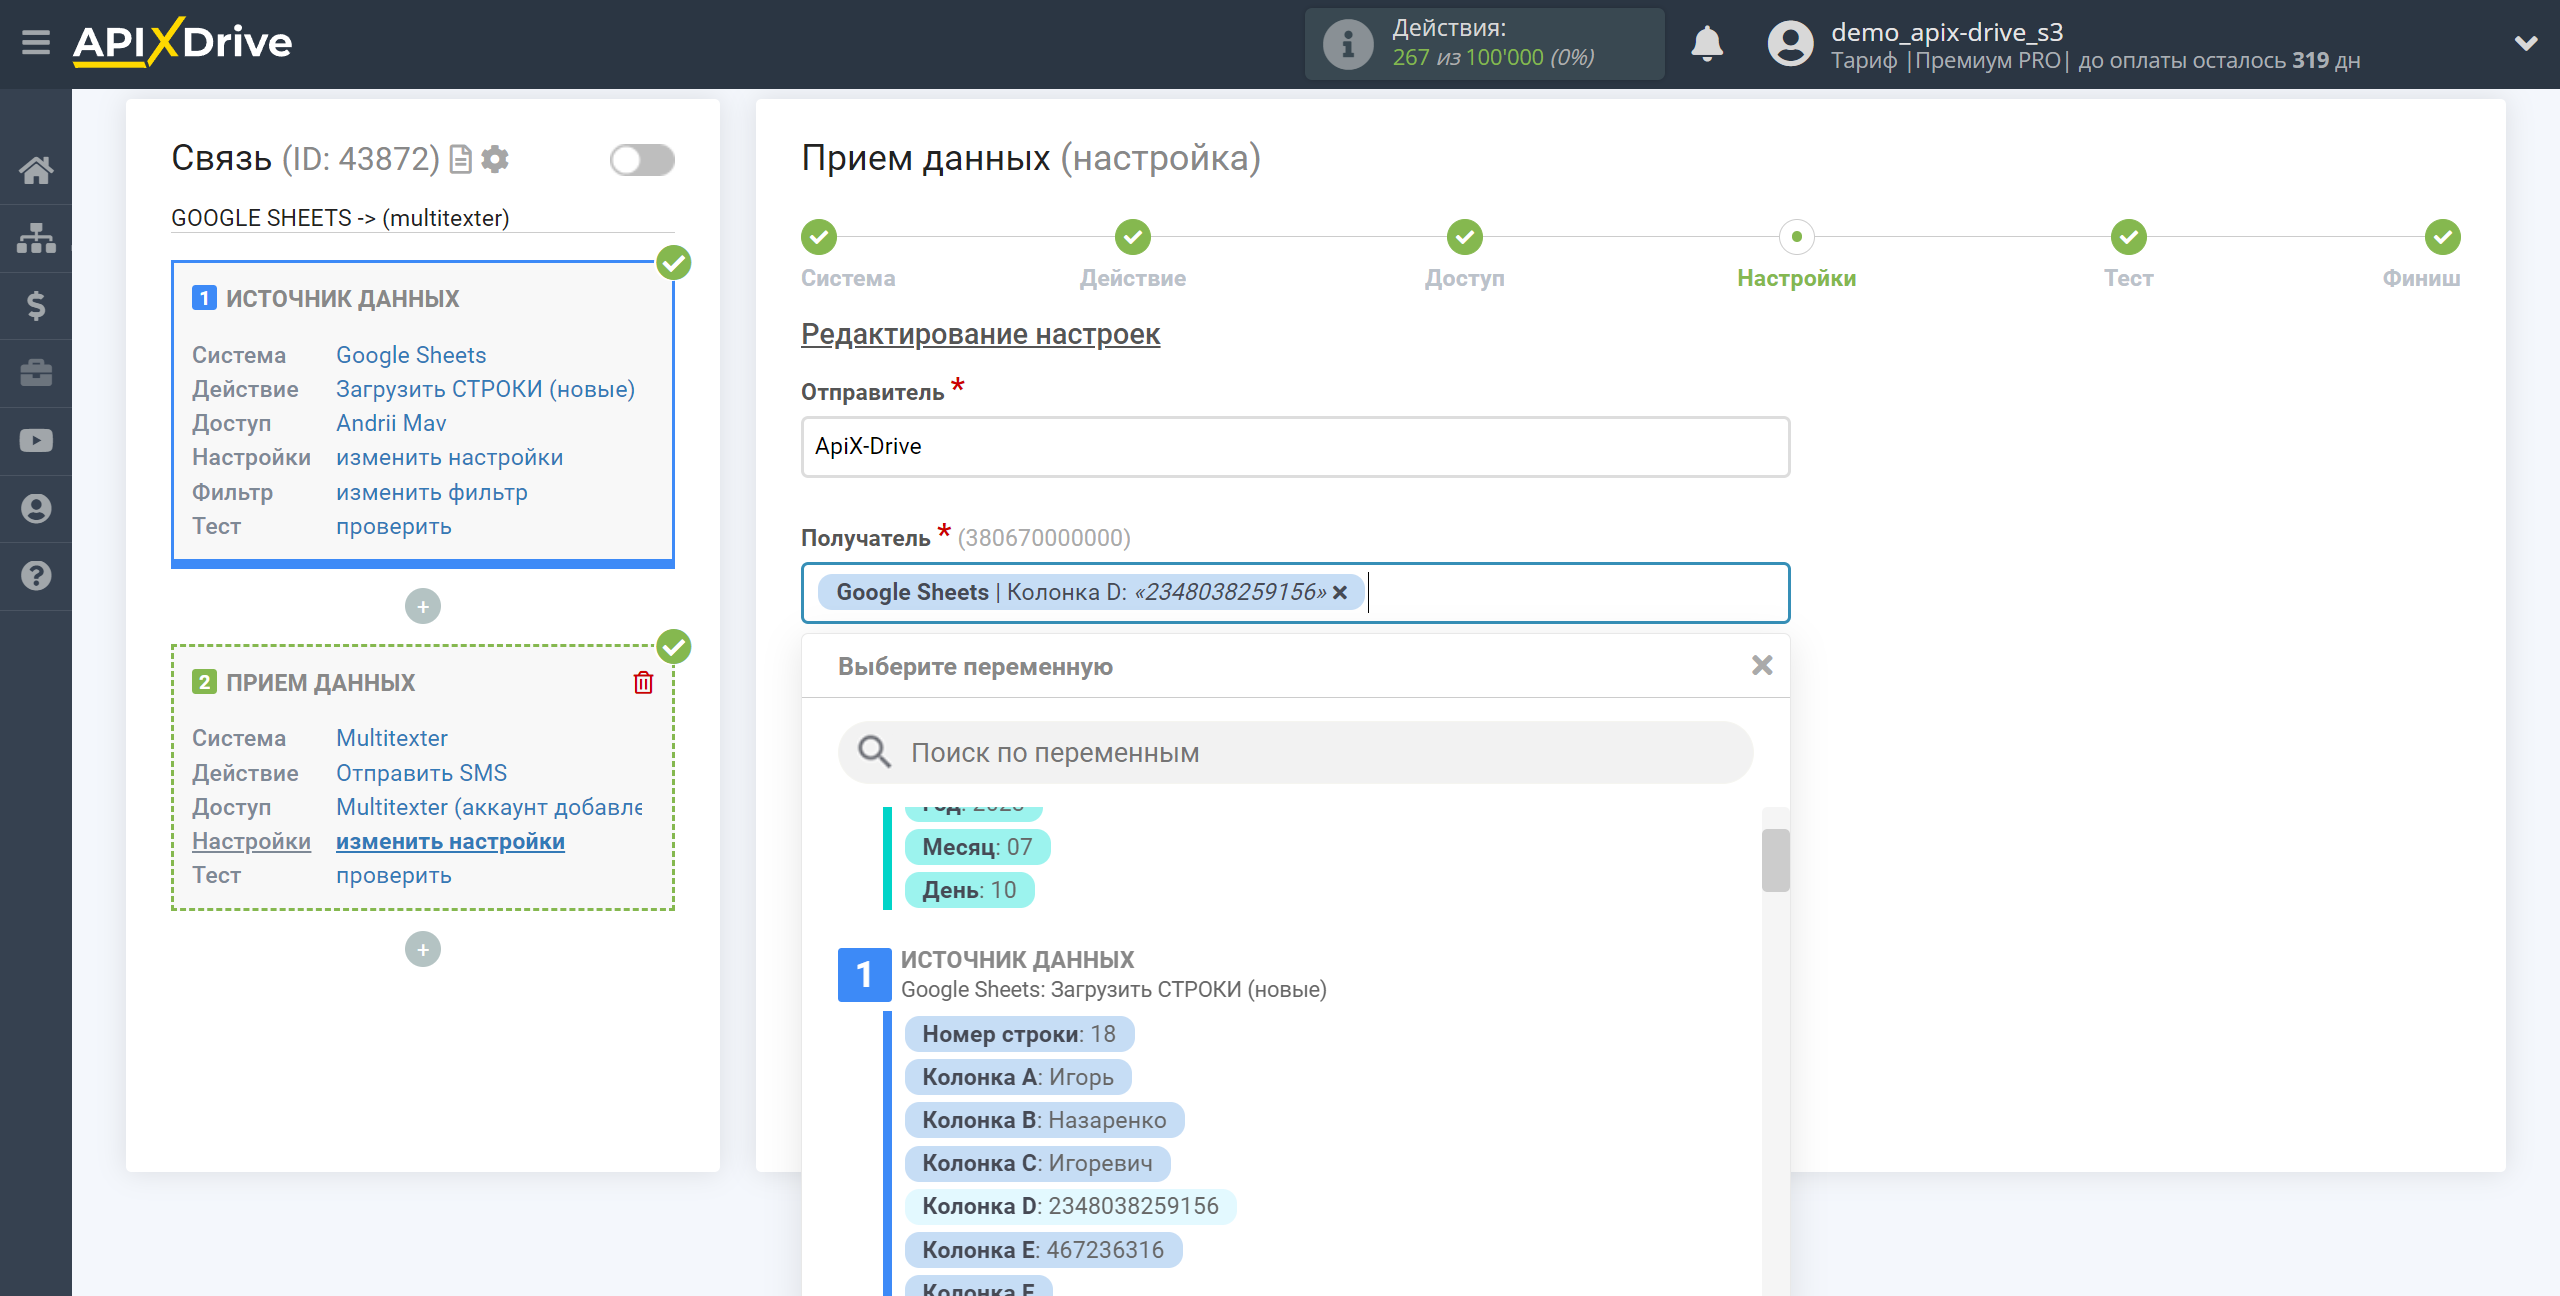
Task: Open profile sidebar icon
Action: click(x=36, y=508)
